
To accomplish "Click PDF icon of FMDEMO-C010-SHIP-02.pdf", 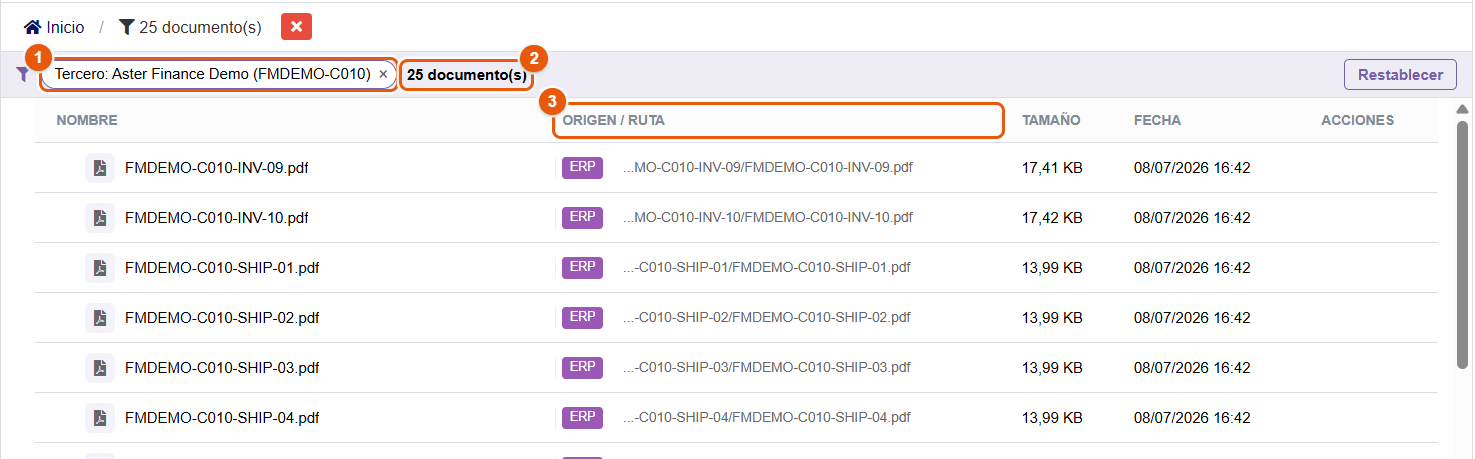I will [x=100, y=317].
